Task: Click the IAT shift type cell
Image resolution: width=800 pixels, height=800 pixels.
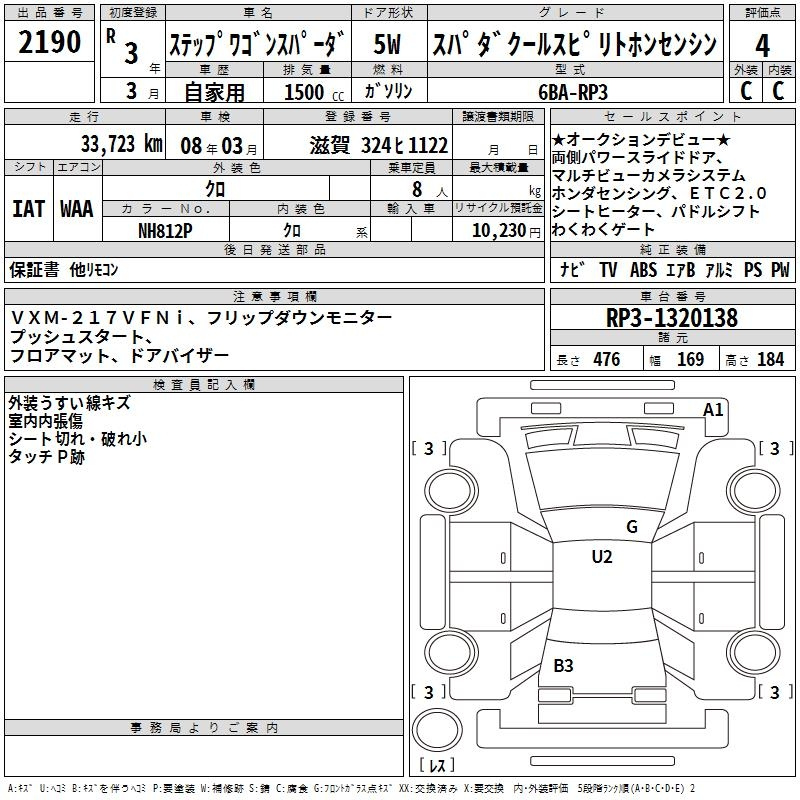Action: [29, 208]
